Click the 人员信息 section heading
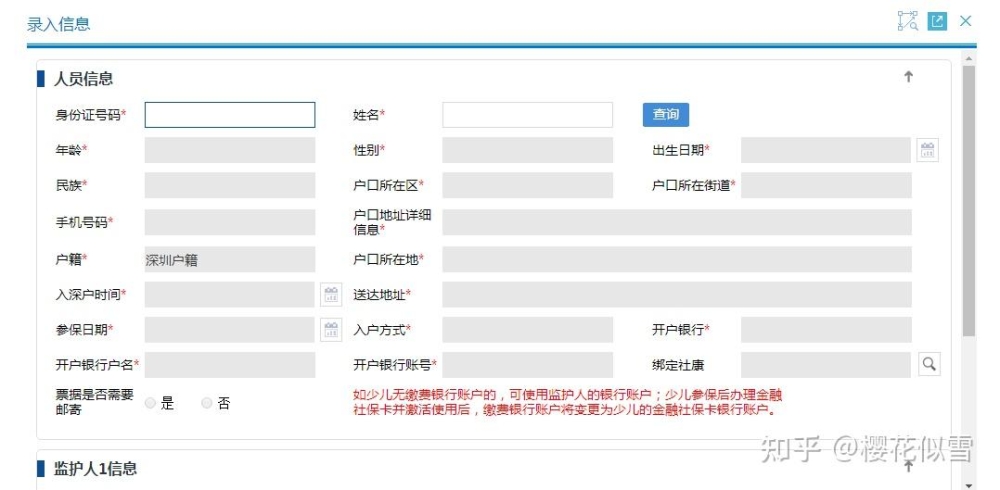This screenshot has height=490, width=1000. click(84, 78)
